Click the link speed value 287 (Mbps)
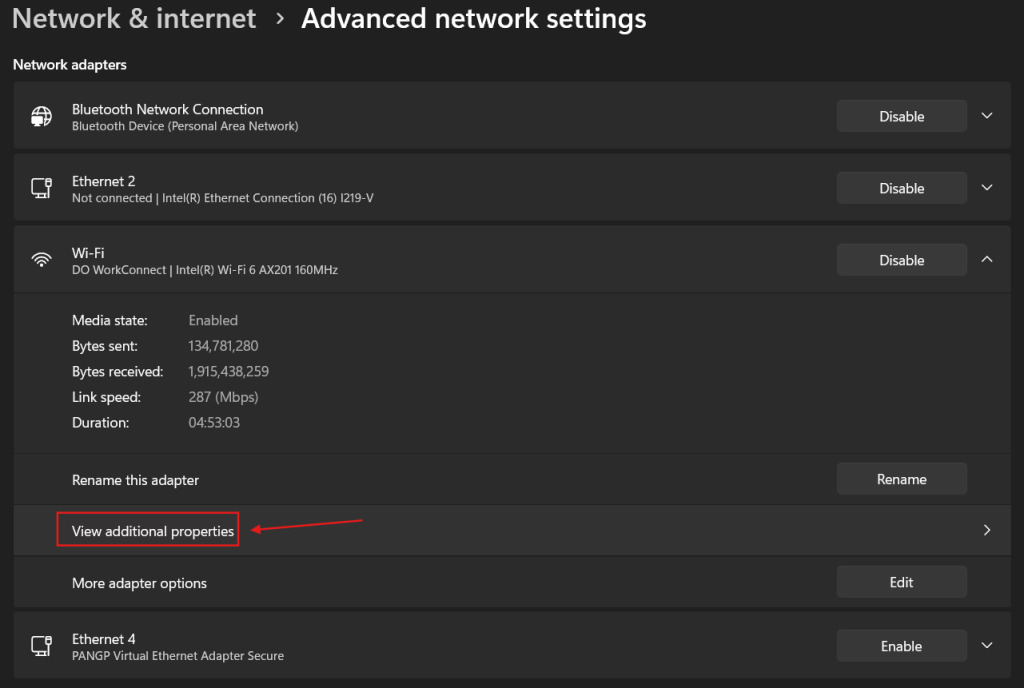The height and width of the screenshot is (688, 1024). (223, 397)
